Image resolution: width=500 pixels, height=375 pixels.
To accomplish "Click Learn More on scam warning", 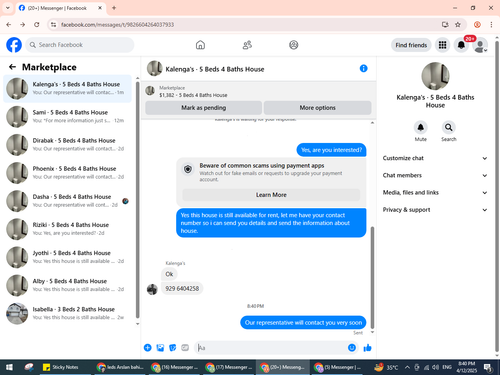I will pos(271,195).
